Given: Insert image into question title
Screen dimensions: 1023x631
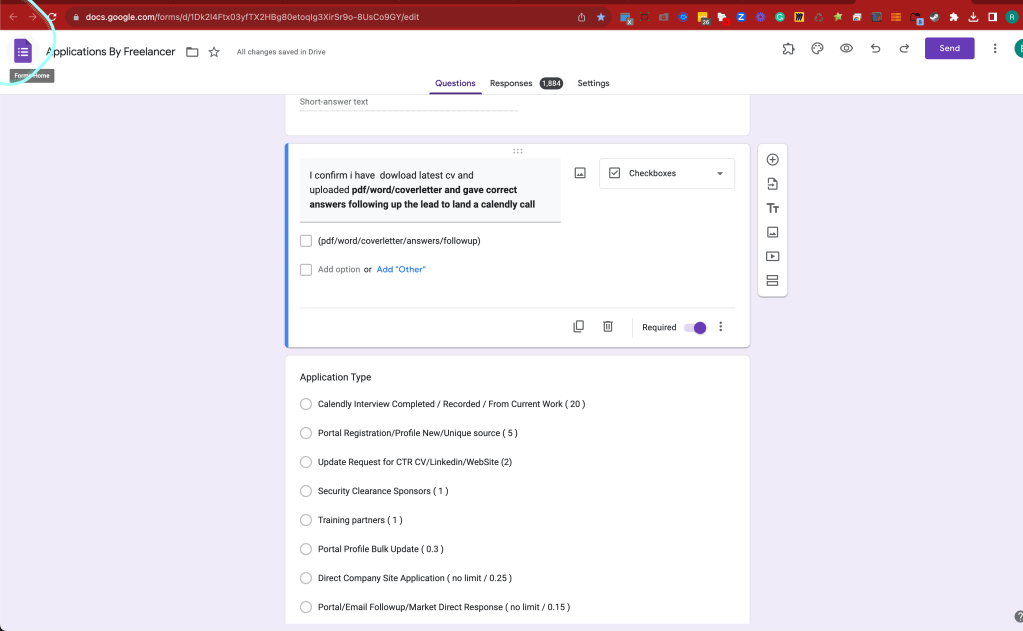Looking at the screenshot, I should click(580, 173).
